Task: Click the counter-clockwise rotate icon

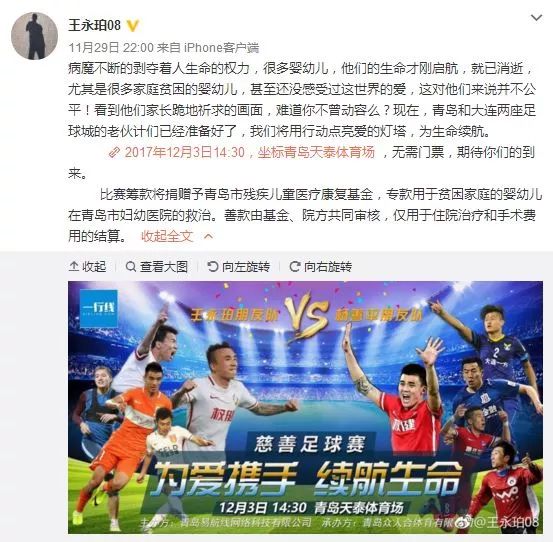Action: coord(213,267)
